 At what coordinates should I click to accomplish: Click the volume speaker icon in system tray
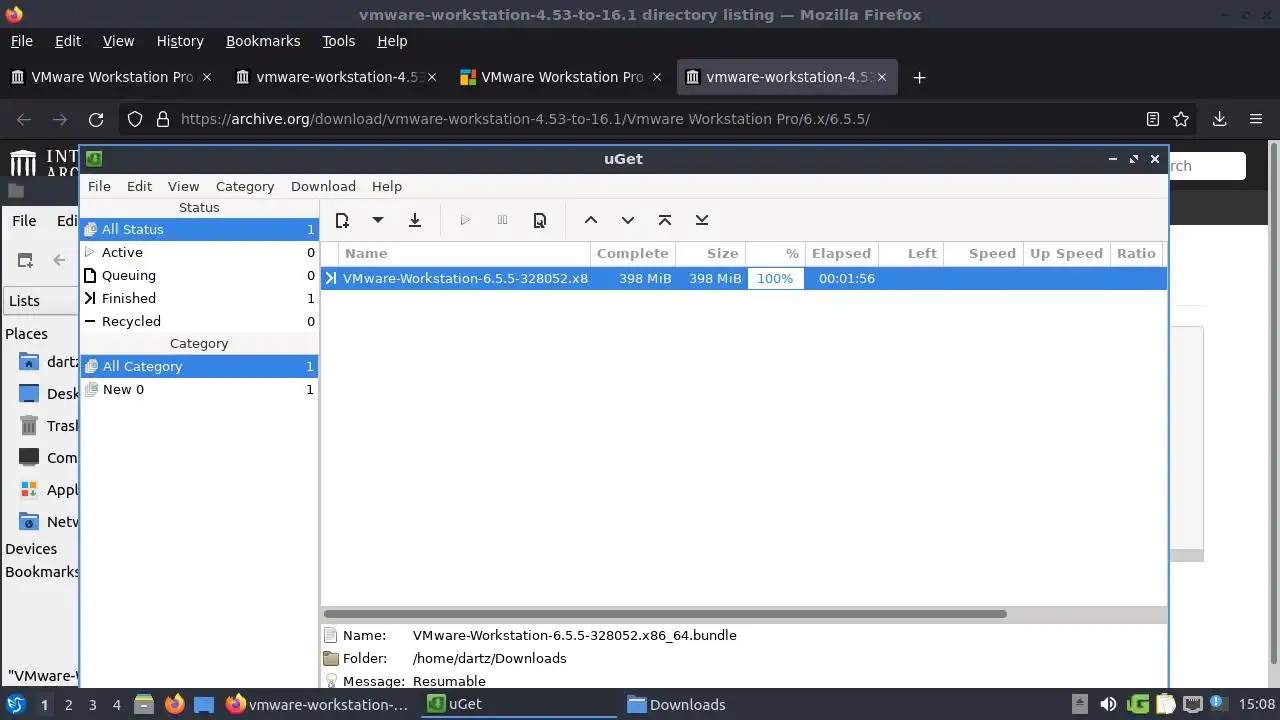[x=1108, y=704]
